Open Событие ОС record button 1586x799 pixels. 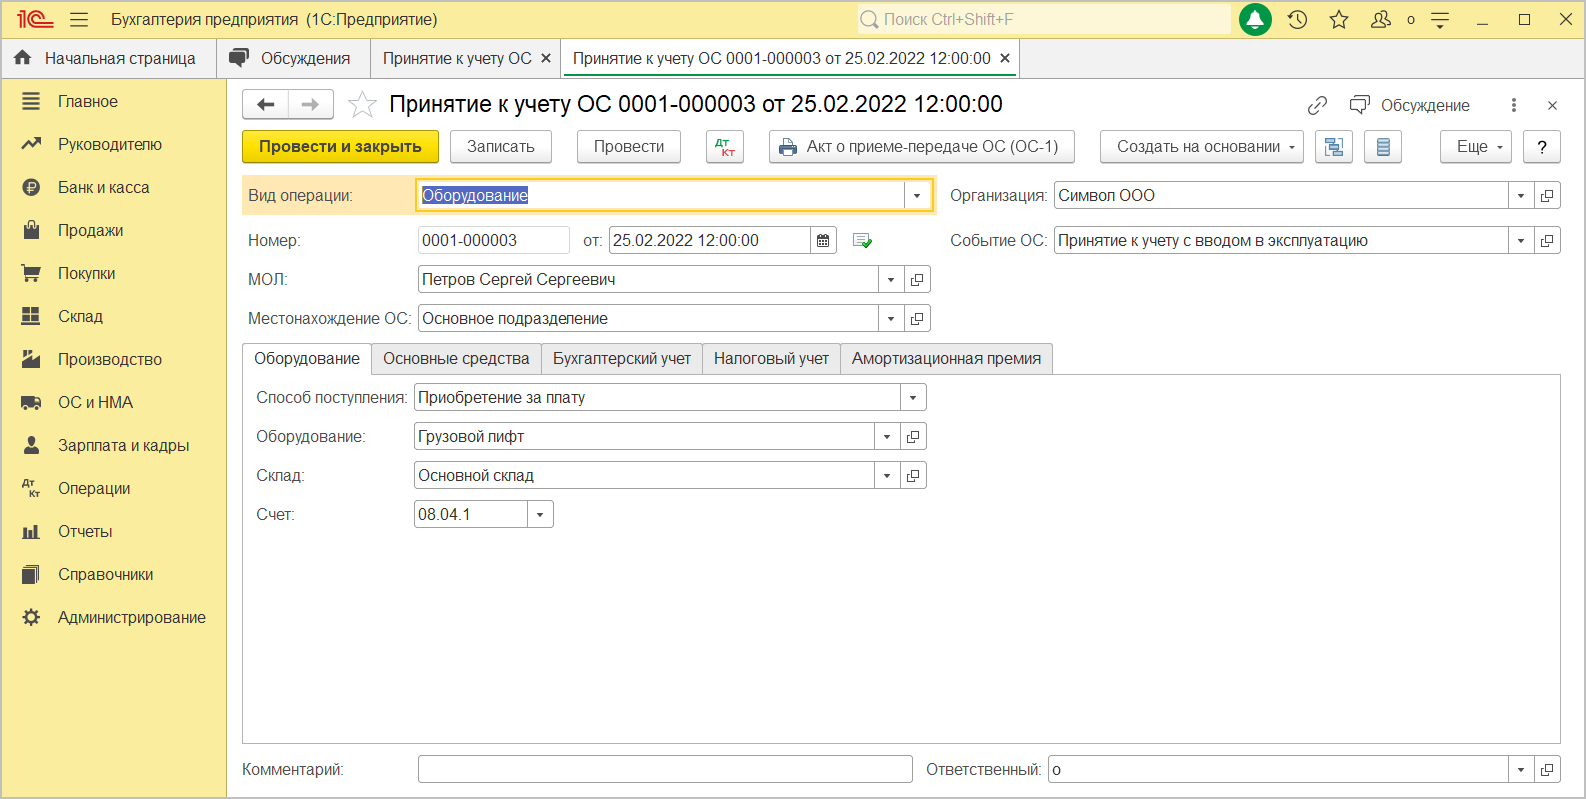[x=1547, y=240]
